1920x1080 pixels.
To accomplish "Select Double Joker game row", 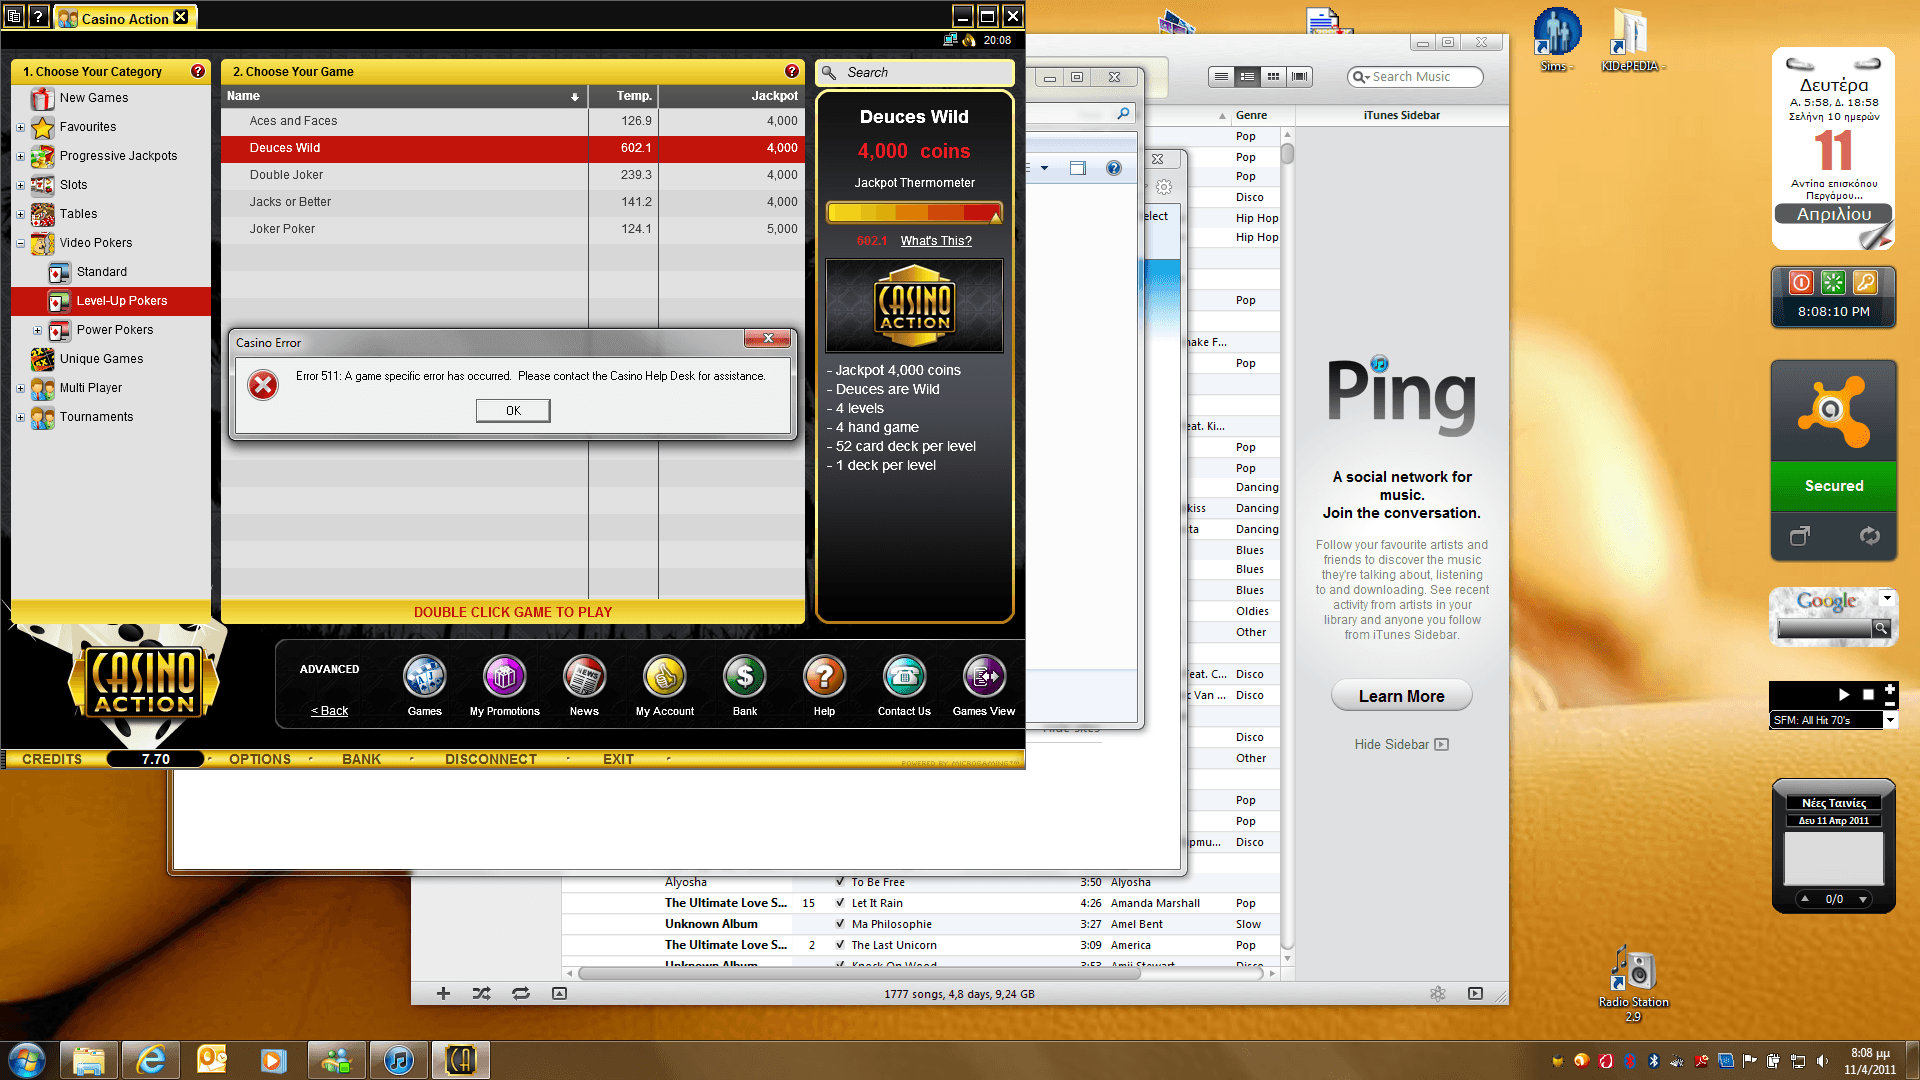I will [512, 175].
